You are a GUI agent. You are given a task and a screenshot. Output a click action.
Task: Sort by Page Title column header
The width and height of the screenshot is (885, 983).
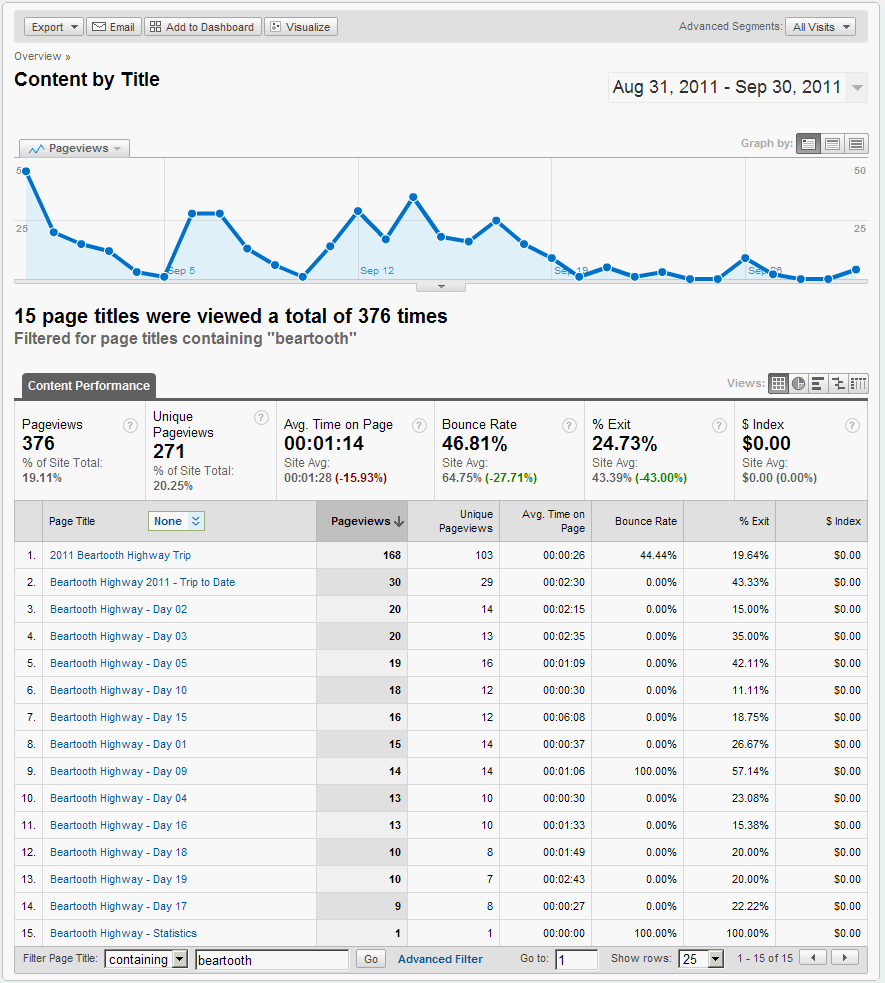(x=72, y=521)
